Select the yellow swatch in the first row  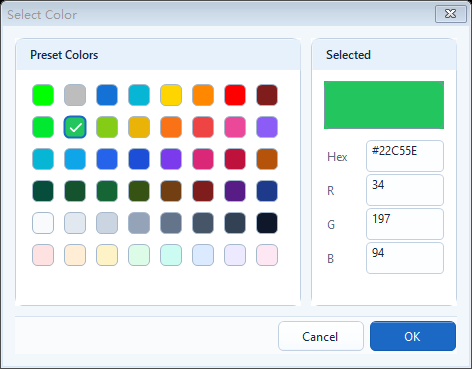171,95
